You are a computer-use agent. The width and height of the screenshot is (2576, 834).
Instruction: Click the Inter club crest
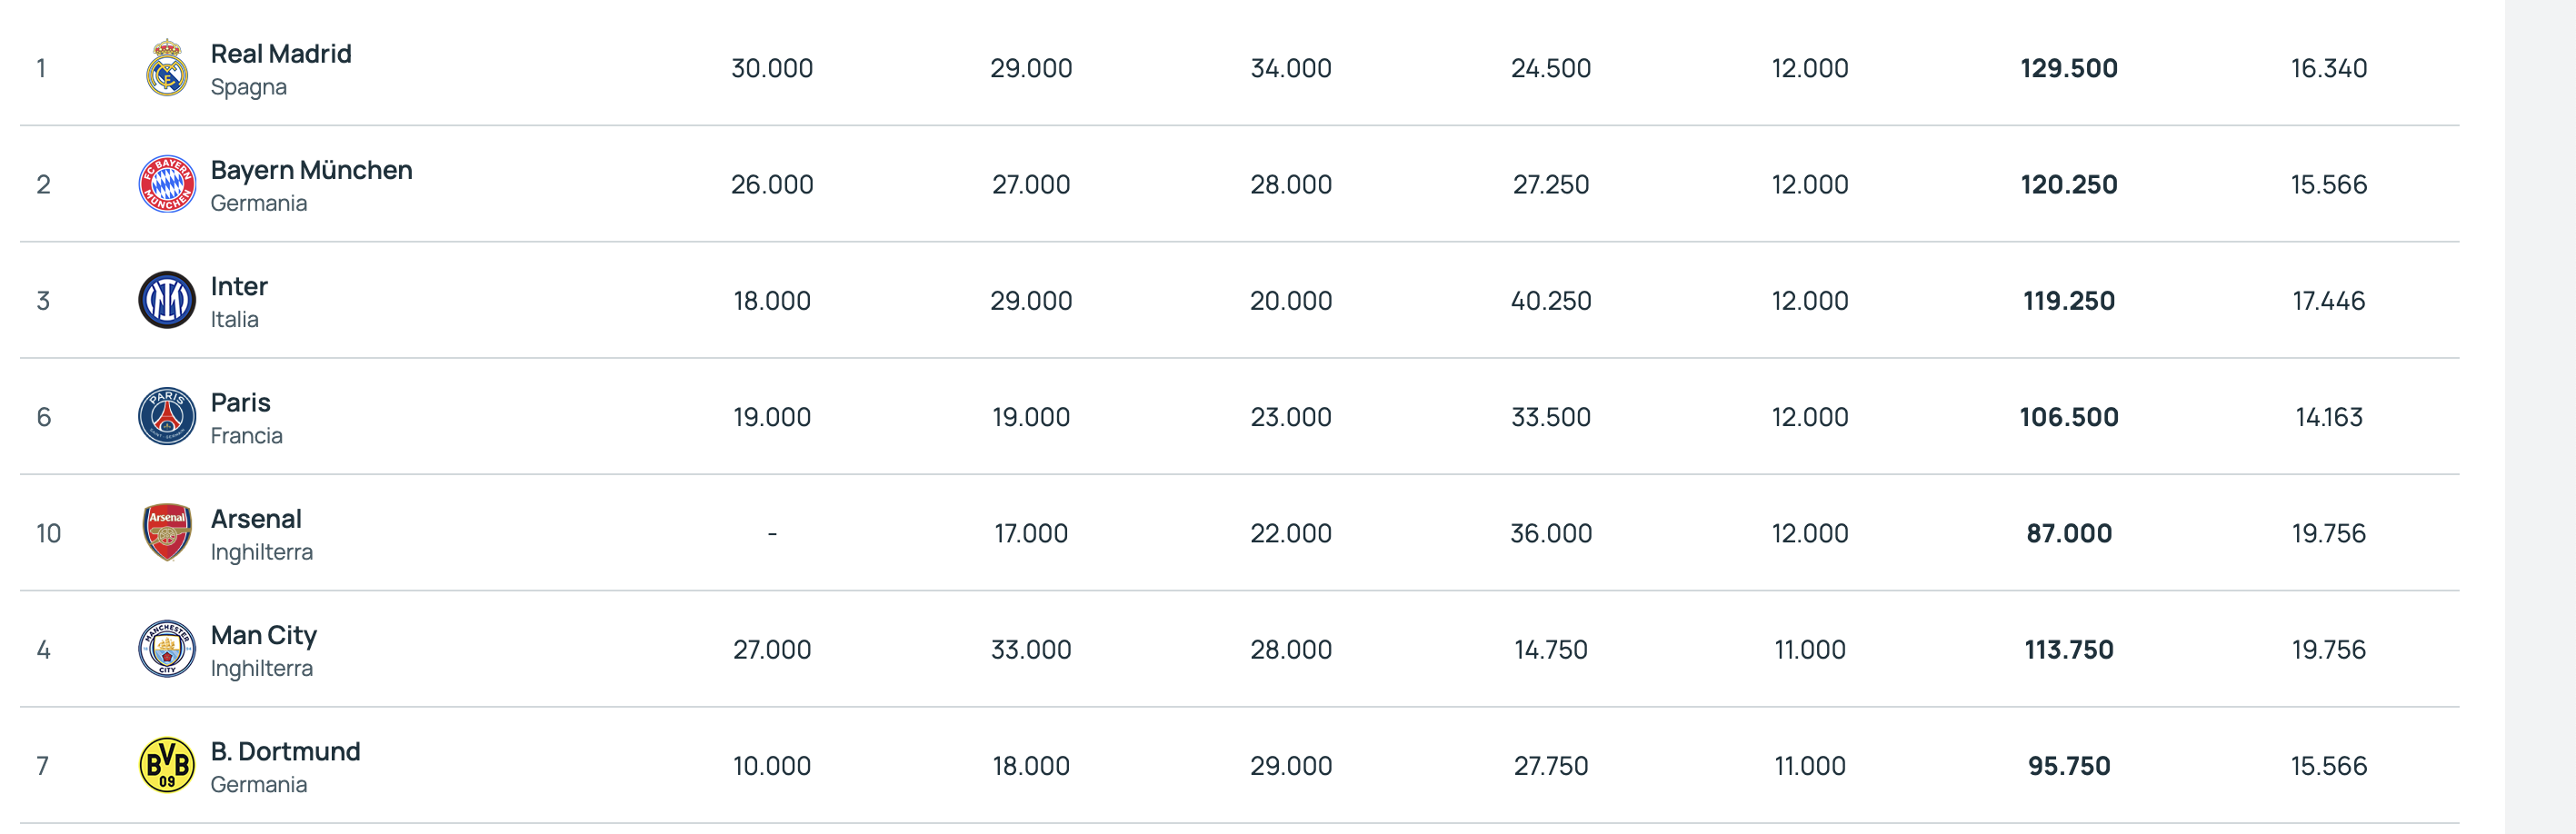167,300
